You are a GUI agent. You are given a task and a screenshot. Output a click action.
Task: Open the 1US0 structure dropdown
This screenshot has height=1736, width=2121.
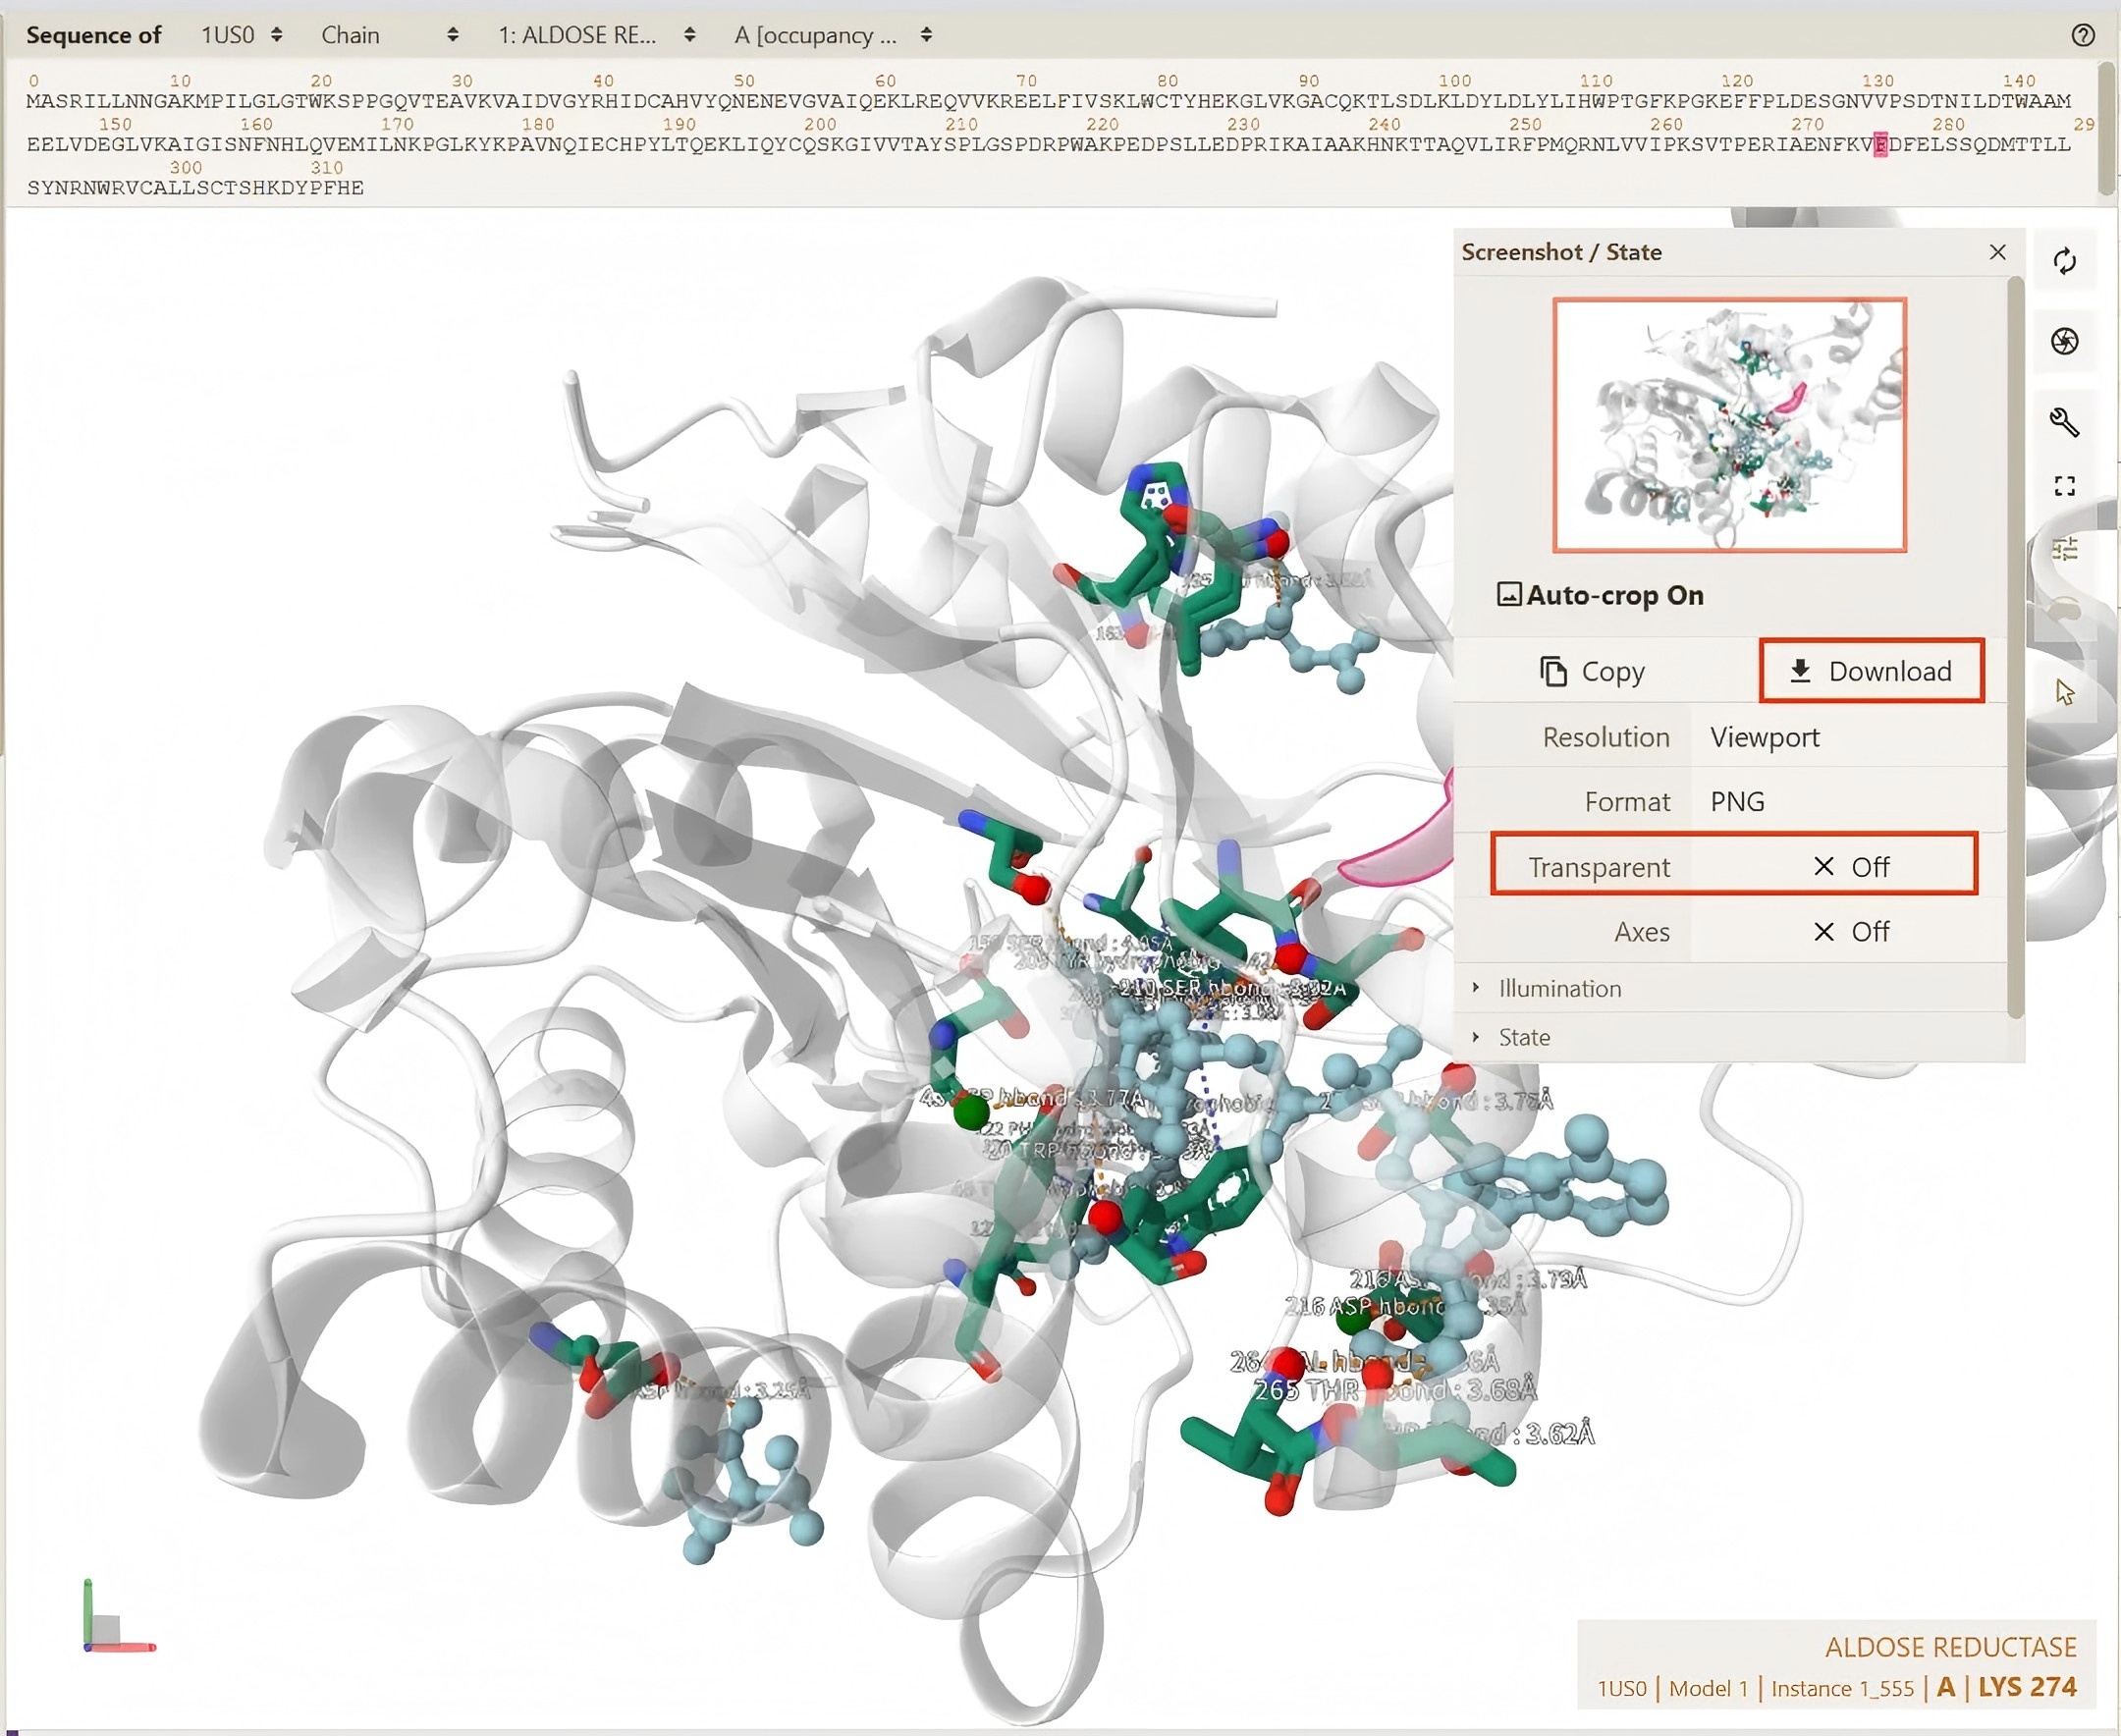(x=241, y=36)
